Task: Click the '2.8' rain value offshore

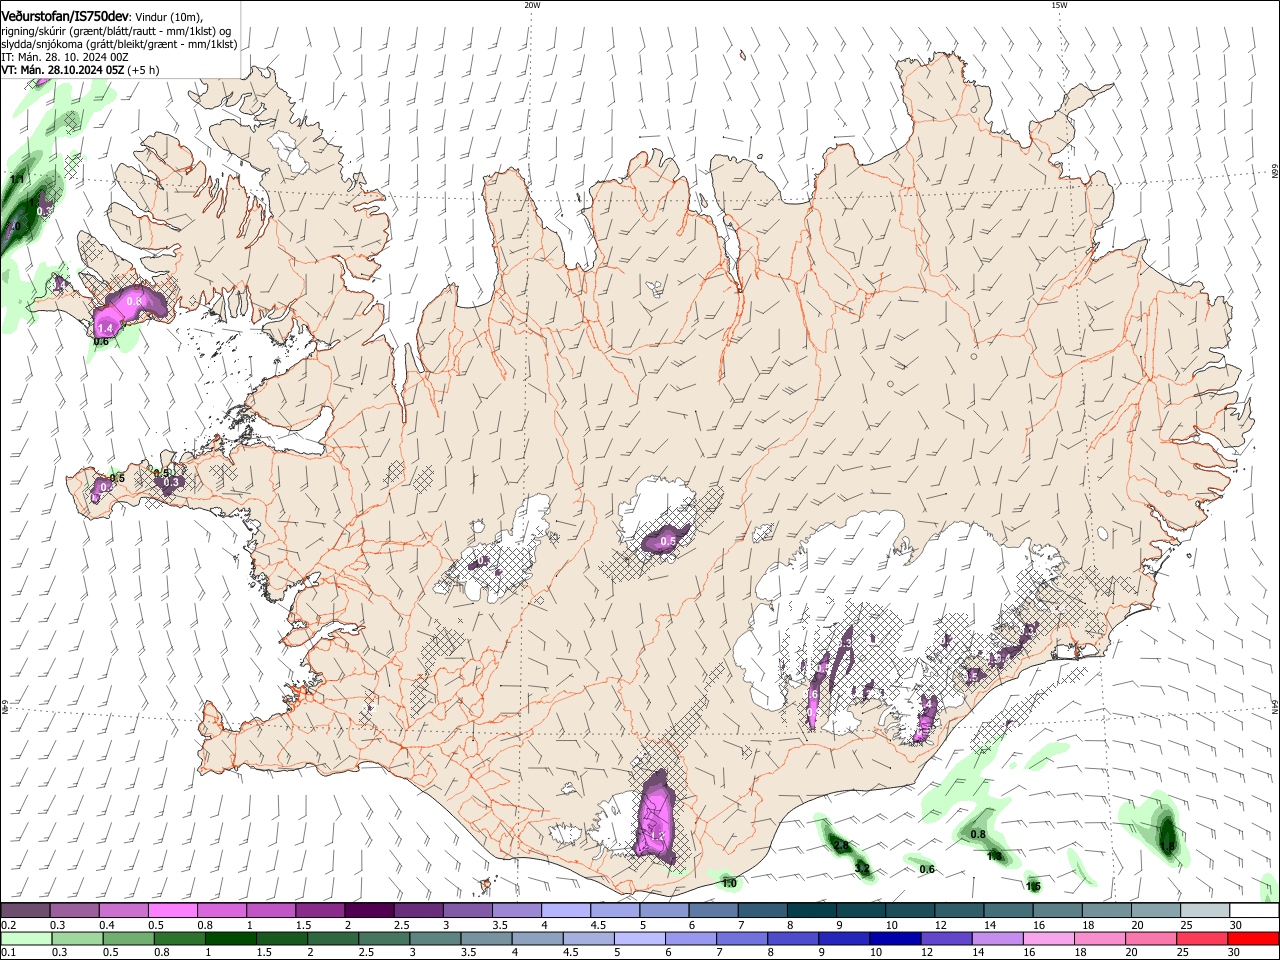Action: [x=842, y=847]
